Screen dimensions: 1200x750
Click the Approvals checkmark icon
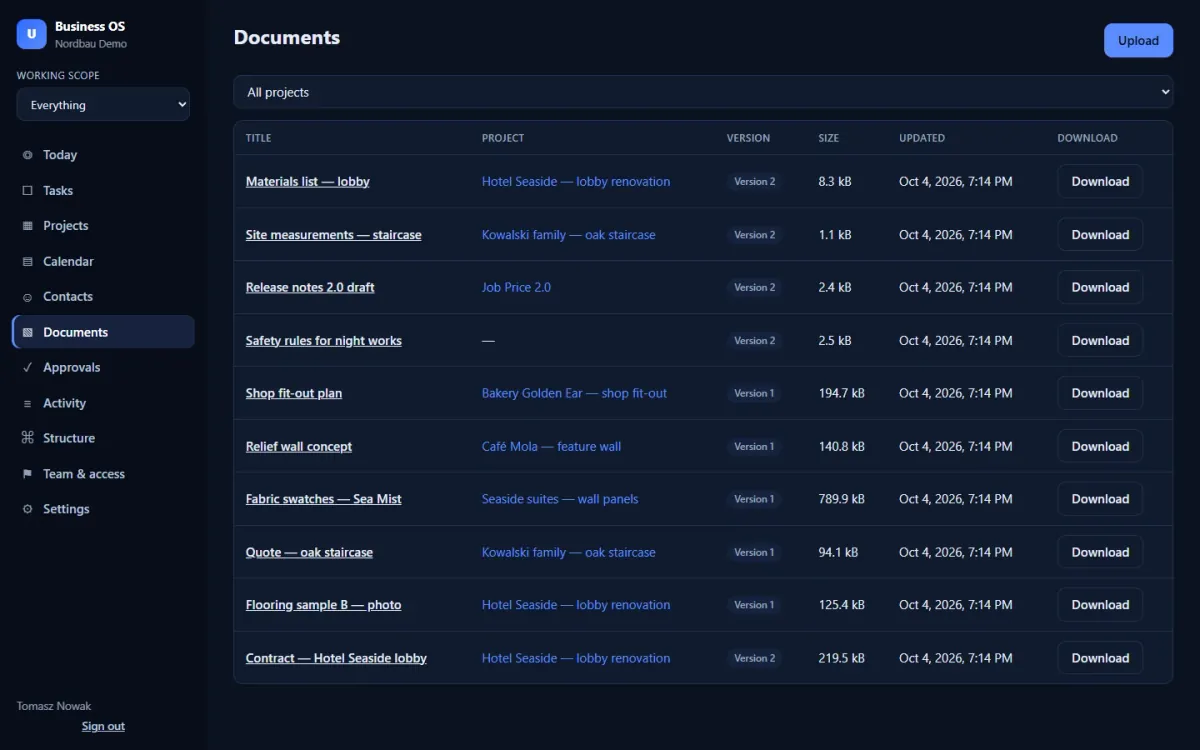(x=27, y=367)
